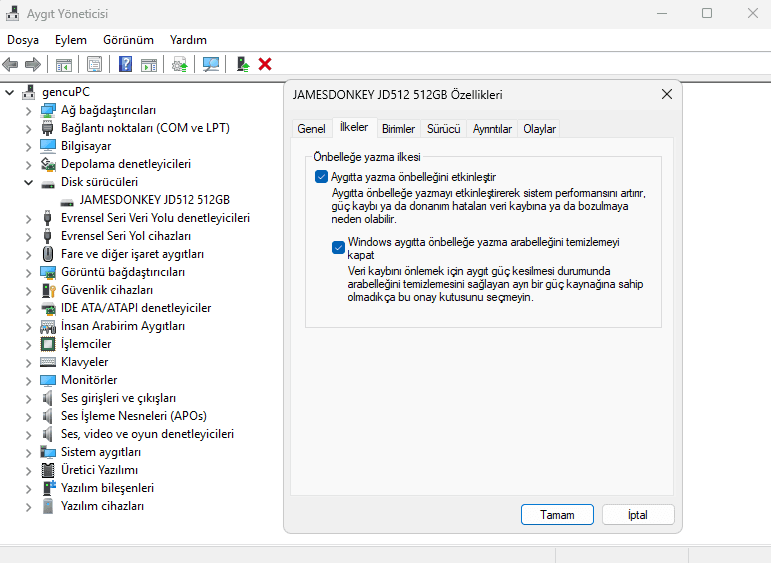Click the Bağlantı noktaları port icon
This screenshot has width=771, height=563.
click(x=47, y=128)
